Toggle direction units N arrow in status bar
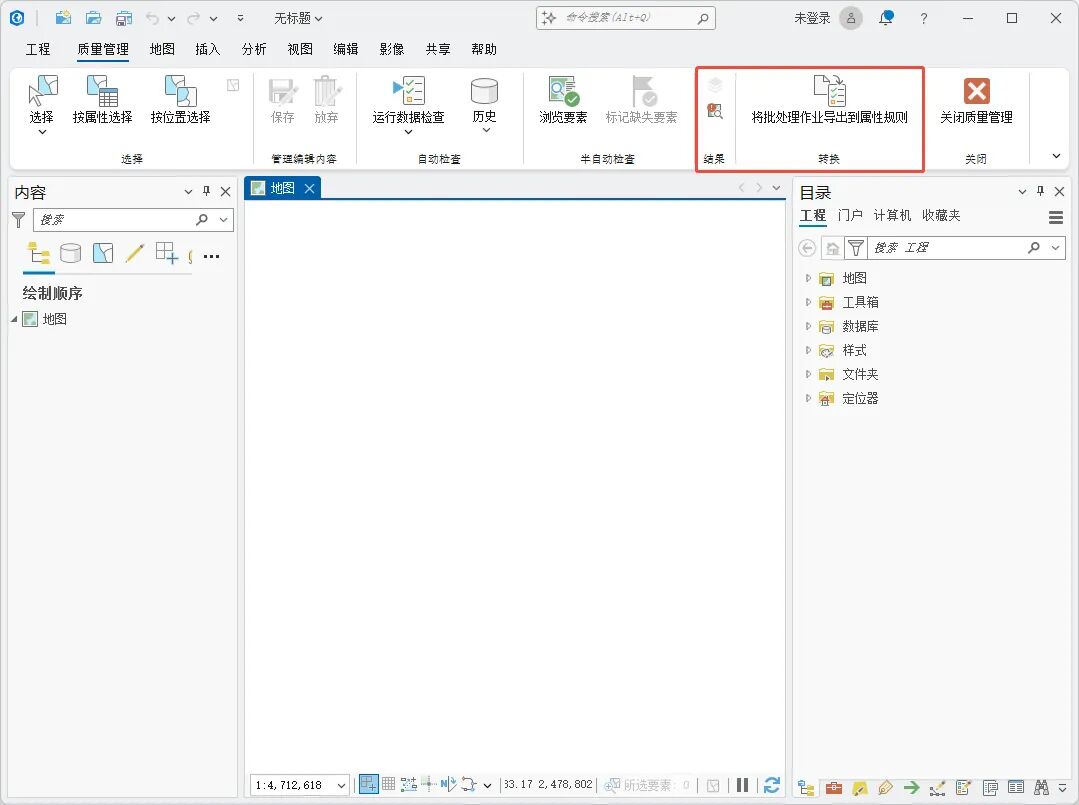This screenshot has height=805, width=1079. pos(449,784)
